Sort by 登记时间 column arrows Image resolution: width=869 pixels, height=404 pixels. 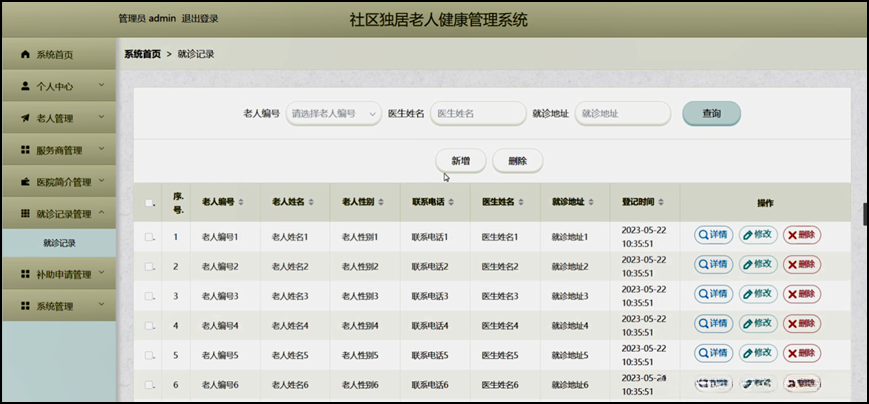[x=661, y=203]
